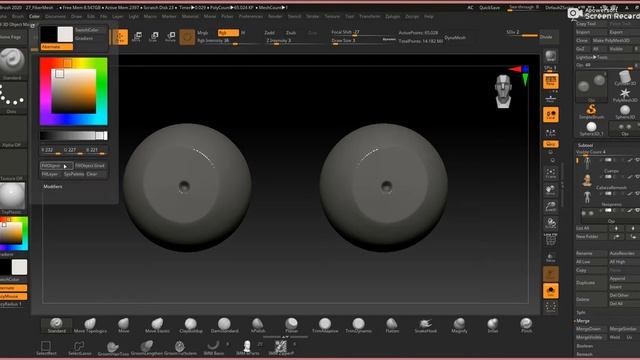Screen dimensions: 640x360
Task: Click the SysPalette button
Action: (x=74, y=174)
